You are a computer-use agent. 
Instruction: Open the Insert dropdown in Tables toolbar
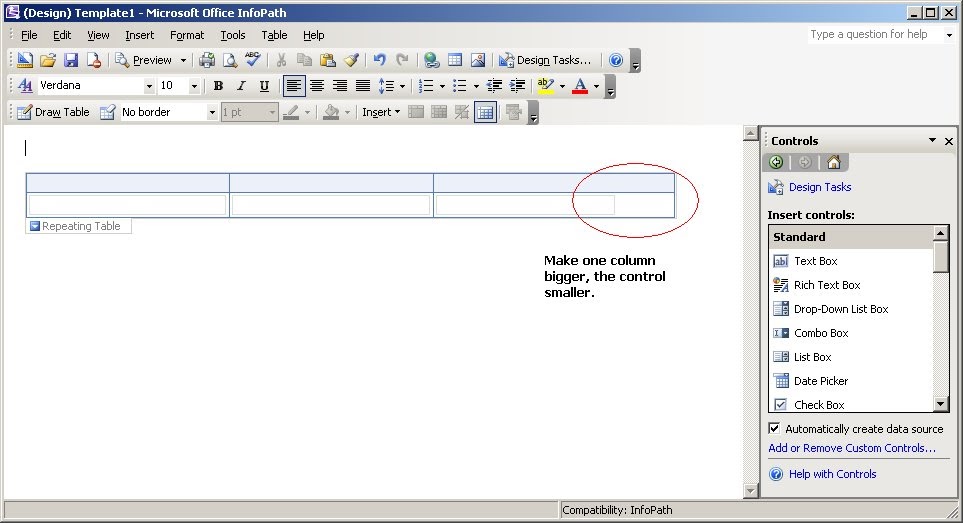click(381, 112)
